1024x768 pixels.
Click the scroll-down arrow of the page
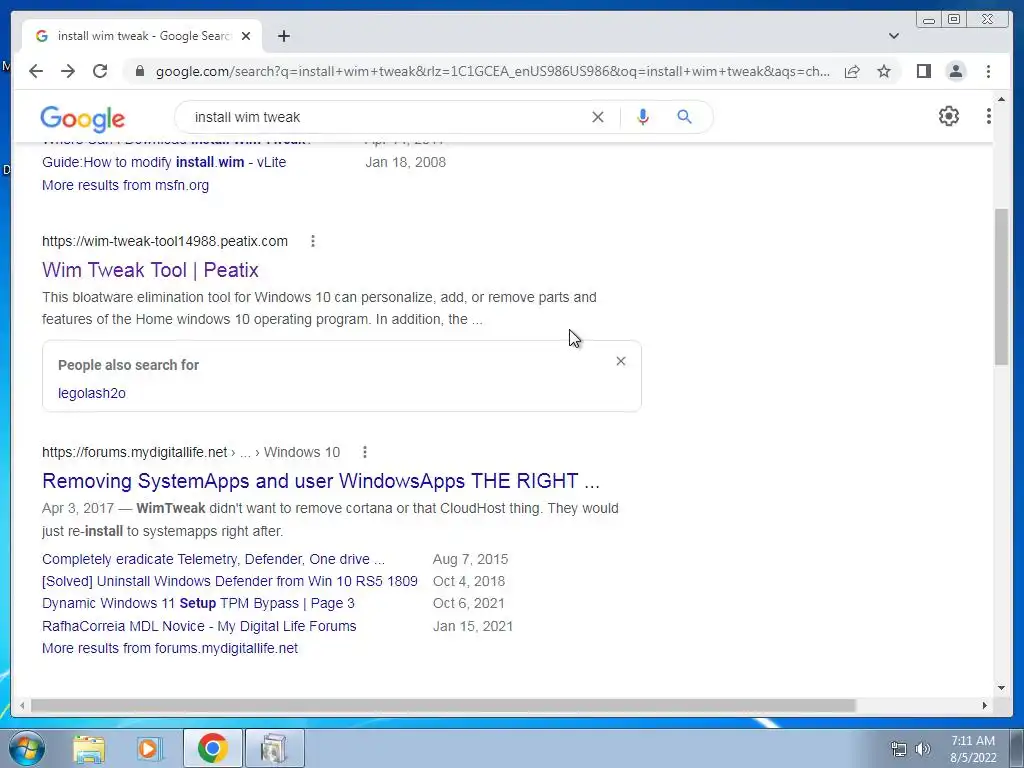[x=1001, y=687]
